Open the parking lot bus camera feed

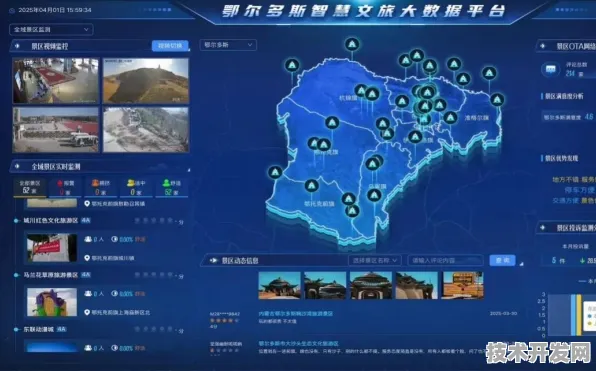pyautogui.click(x=56, y=130)
